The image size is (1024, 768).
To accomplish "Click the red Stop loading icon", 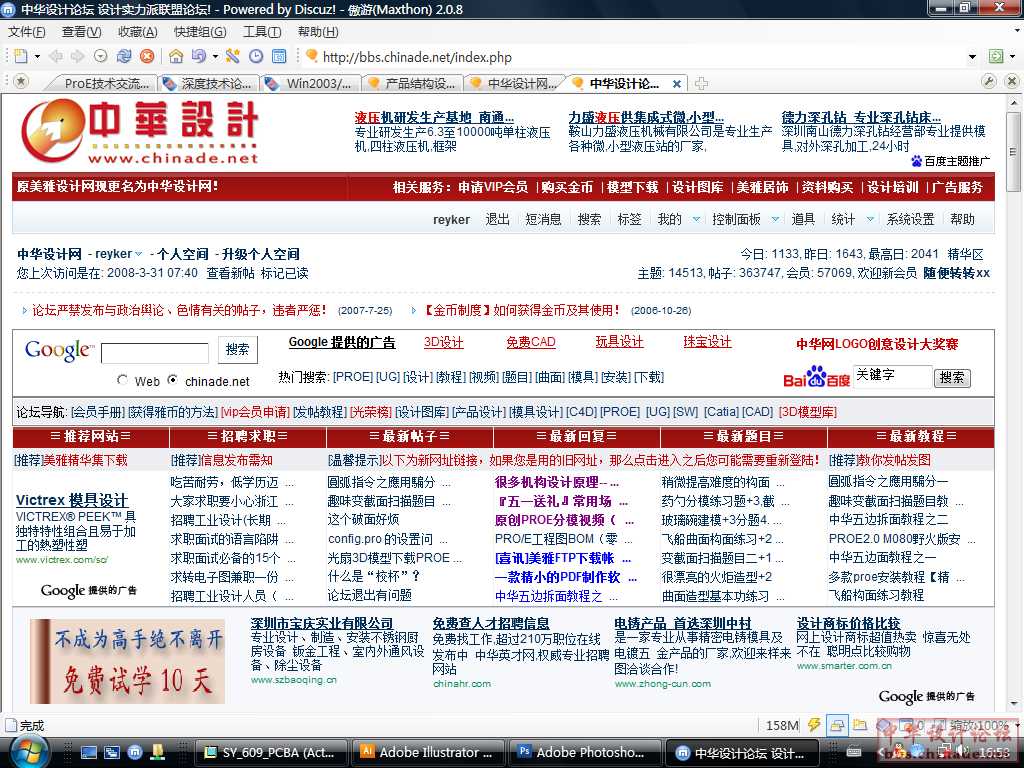I will pyautogui.click(x=148, y=56).
